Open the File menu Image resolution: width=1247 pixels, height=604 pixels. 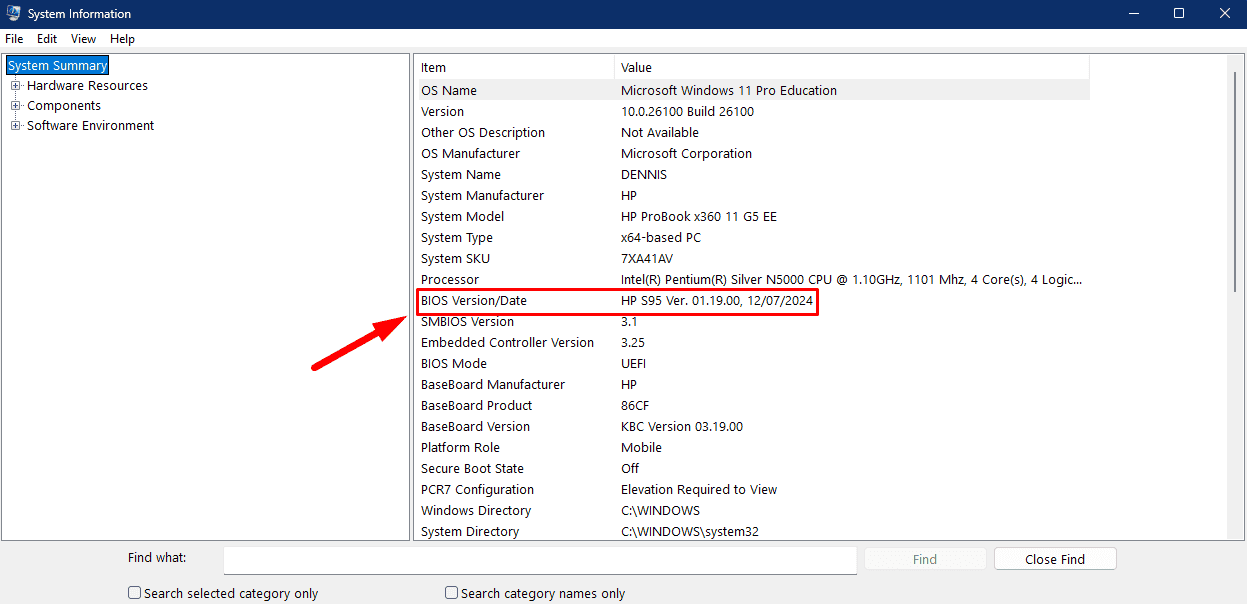click(14, 39)
